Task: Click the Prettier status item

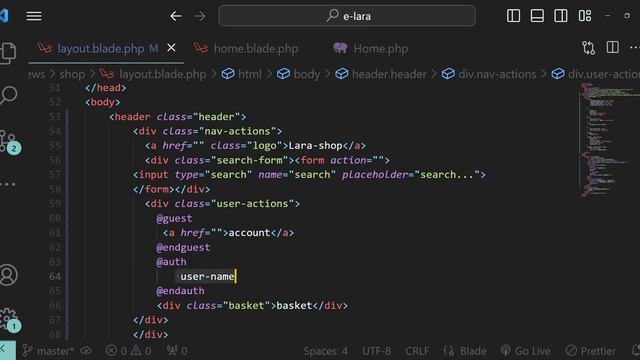Action: [591, 351]
